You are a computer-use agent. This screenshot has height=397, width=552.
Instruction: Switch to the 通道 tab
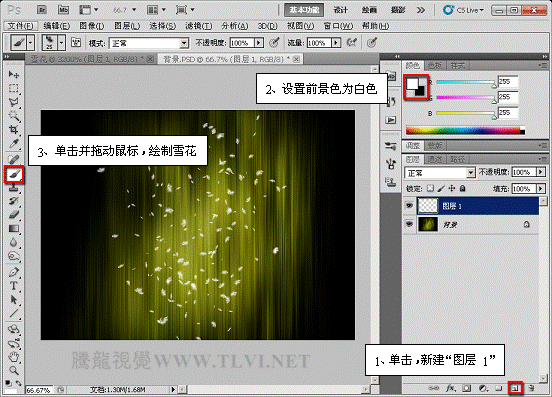[435, 159]
